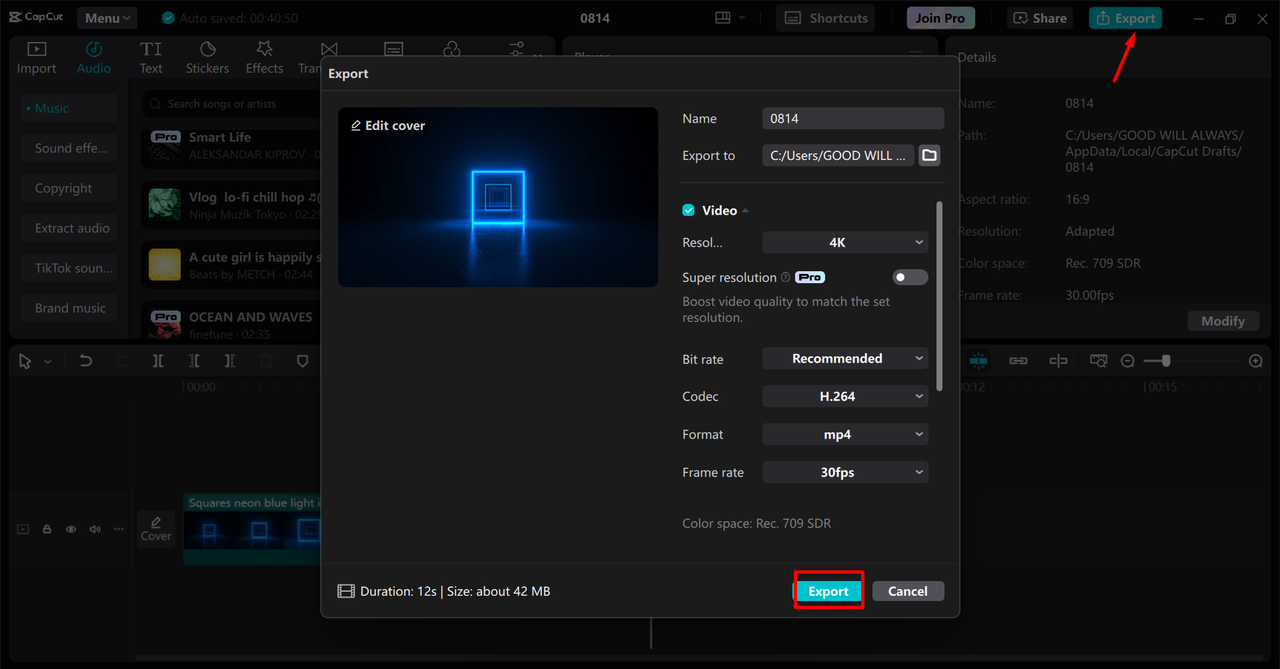Toggle the linkage chain icon

click(x=1018, y=361)
